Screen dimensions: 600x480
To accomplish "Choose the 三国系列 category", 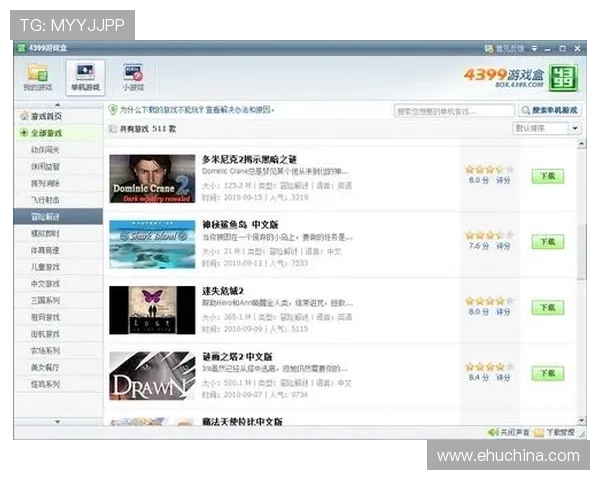I will 58,300.
